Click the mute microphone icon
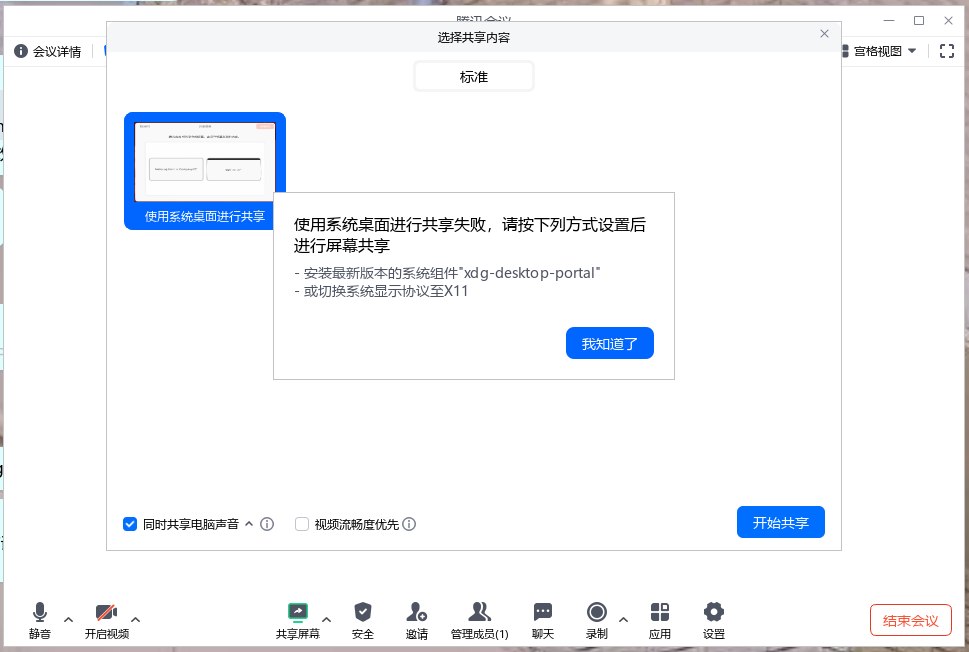This screenshot has width=969, height=652. pos(40,612)
